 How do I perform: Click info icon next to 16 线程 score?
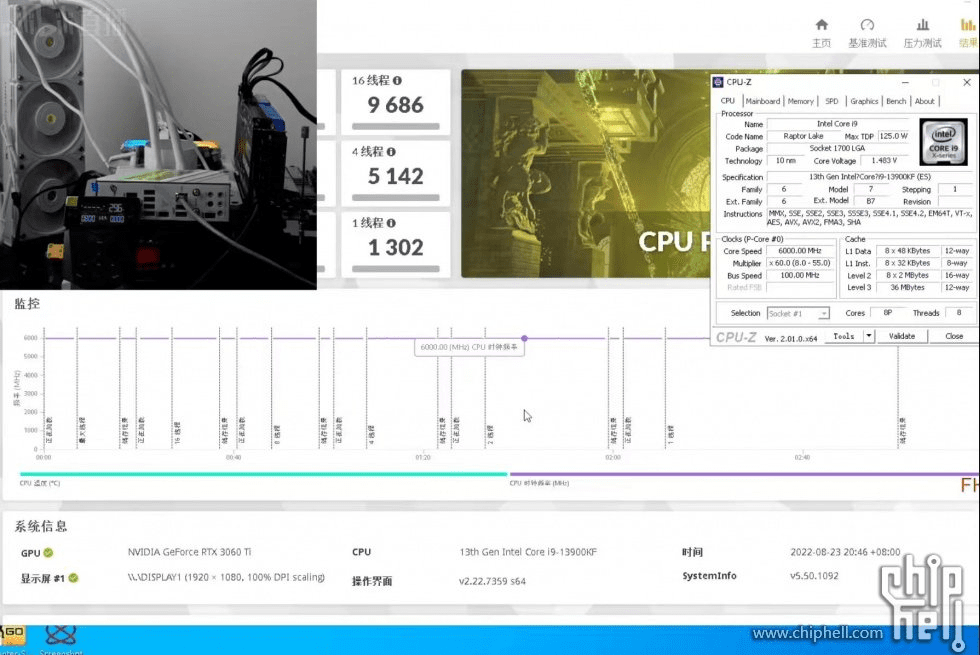coord(398,81)
